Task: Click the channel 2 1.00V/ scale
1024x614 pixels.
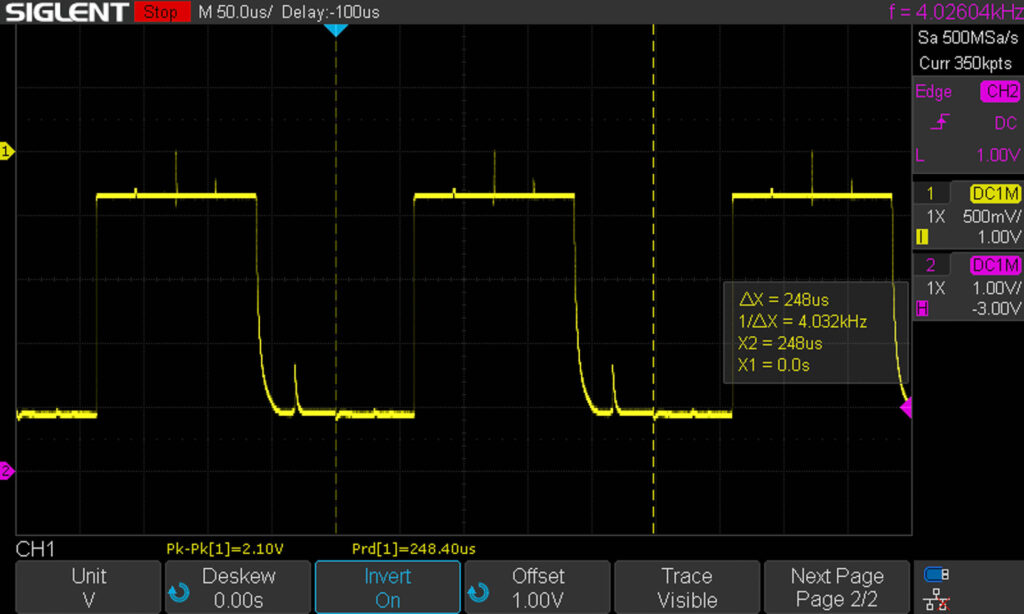Action: pos(996,288)
